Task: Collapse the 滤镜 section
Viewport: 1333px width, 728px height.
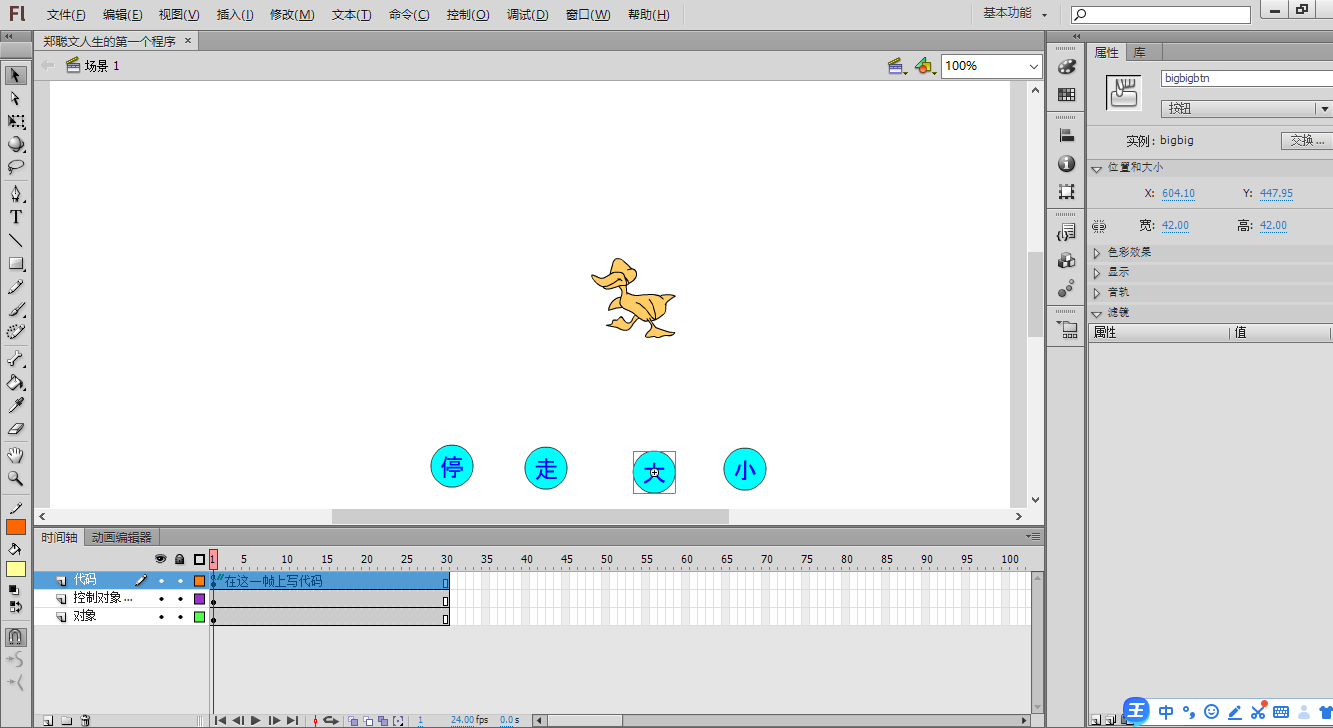Action: (1097, 313)
